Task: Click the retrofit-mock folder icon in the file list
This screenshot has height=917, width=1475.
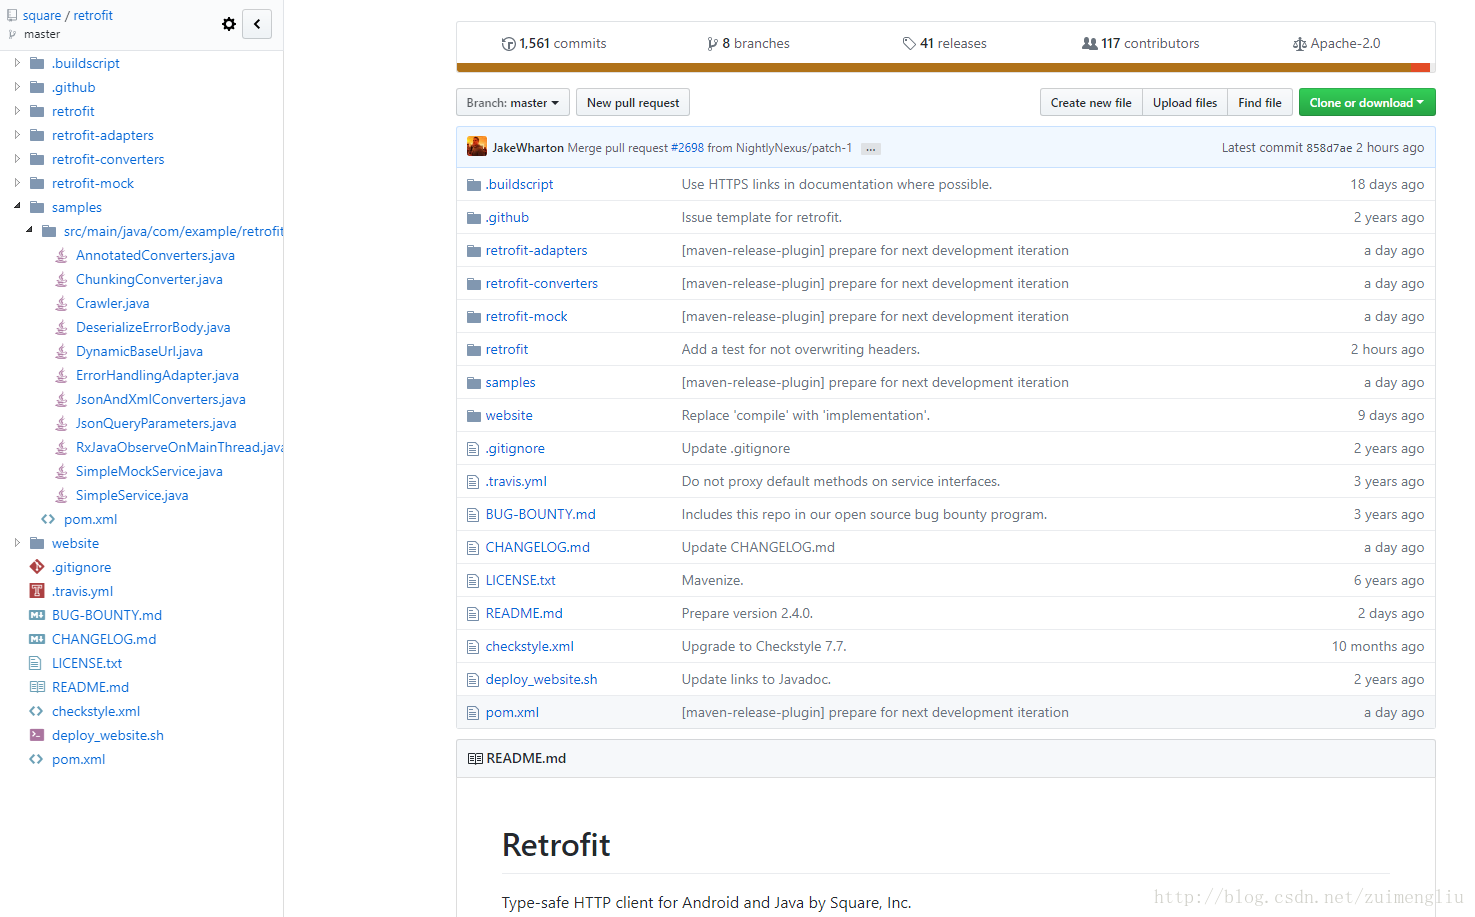Action: click(x=474, y=317)
